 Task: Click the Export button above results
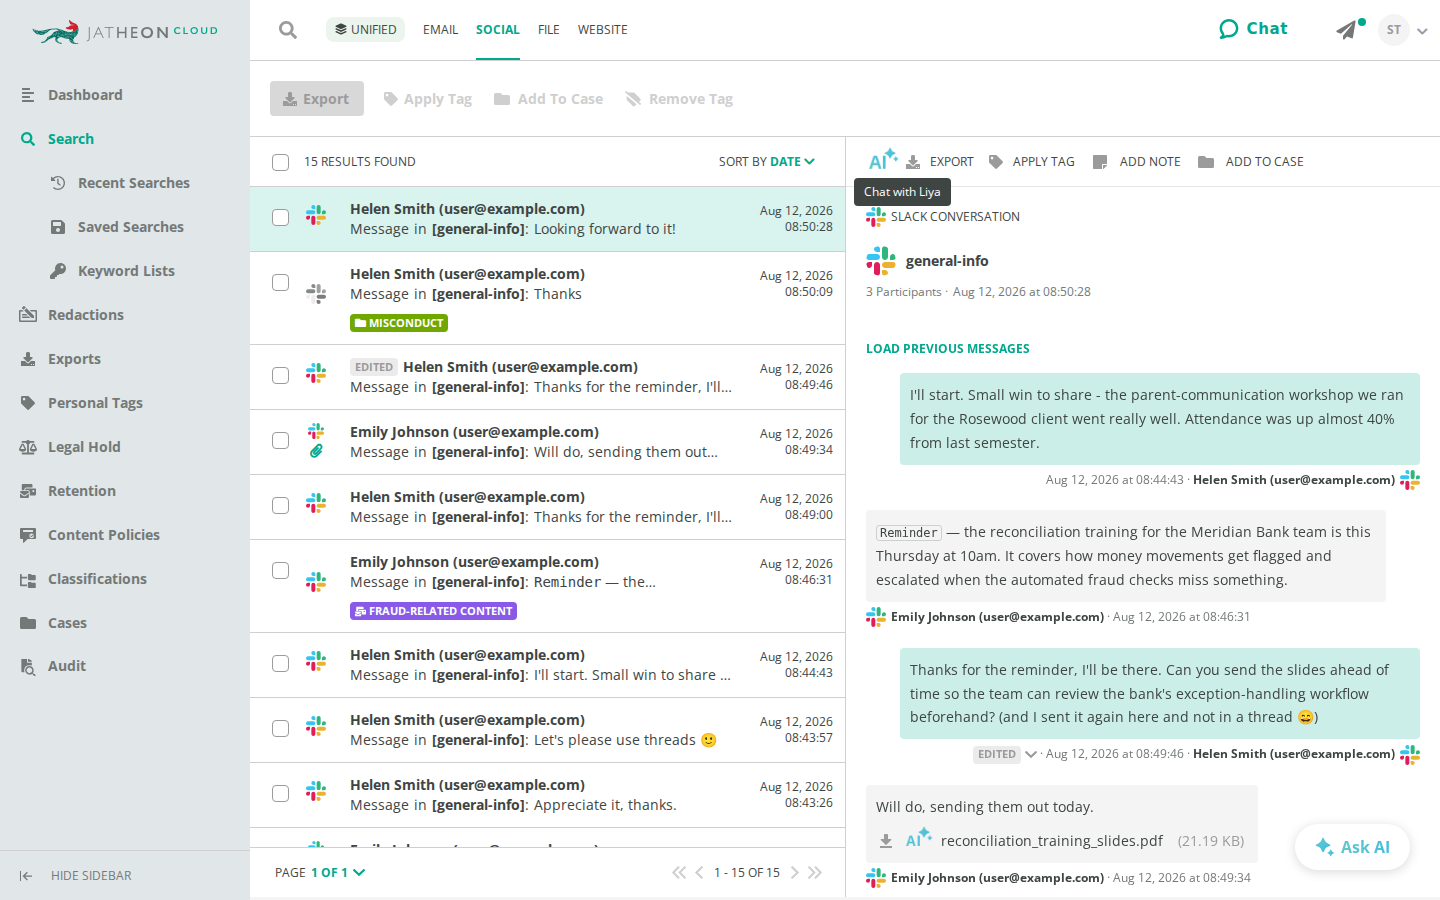click(x=317, y=99)
